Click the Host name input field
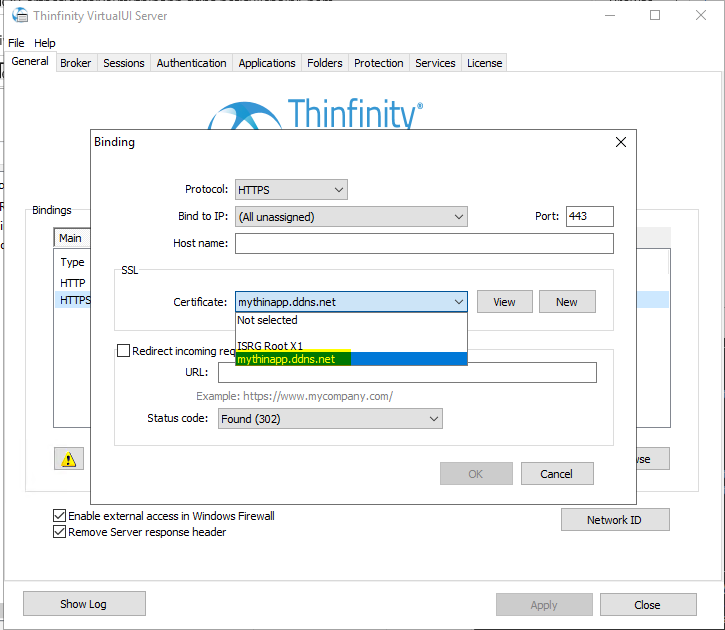 point(424,244)
